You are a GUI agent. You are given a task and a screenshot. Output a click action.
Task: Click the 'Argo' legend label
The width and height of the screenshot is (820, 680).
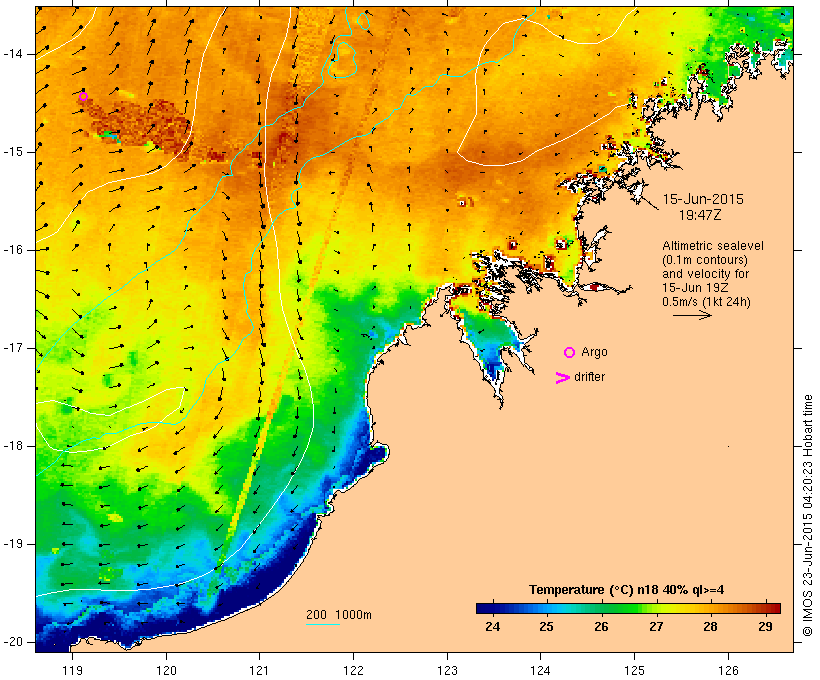coord(594,353)
